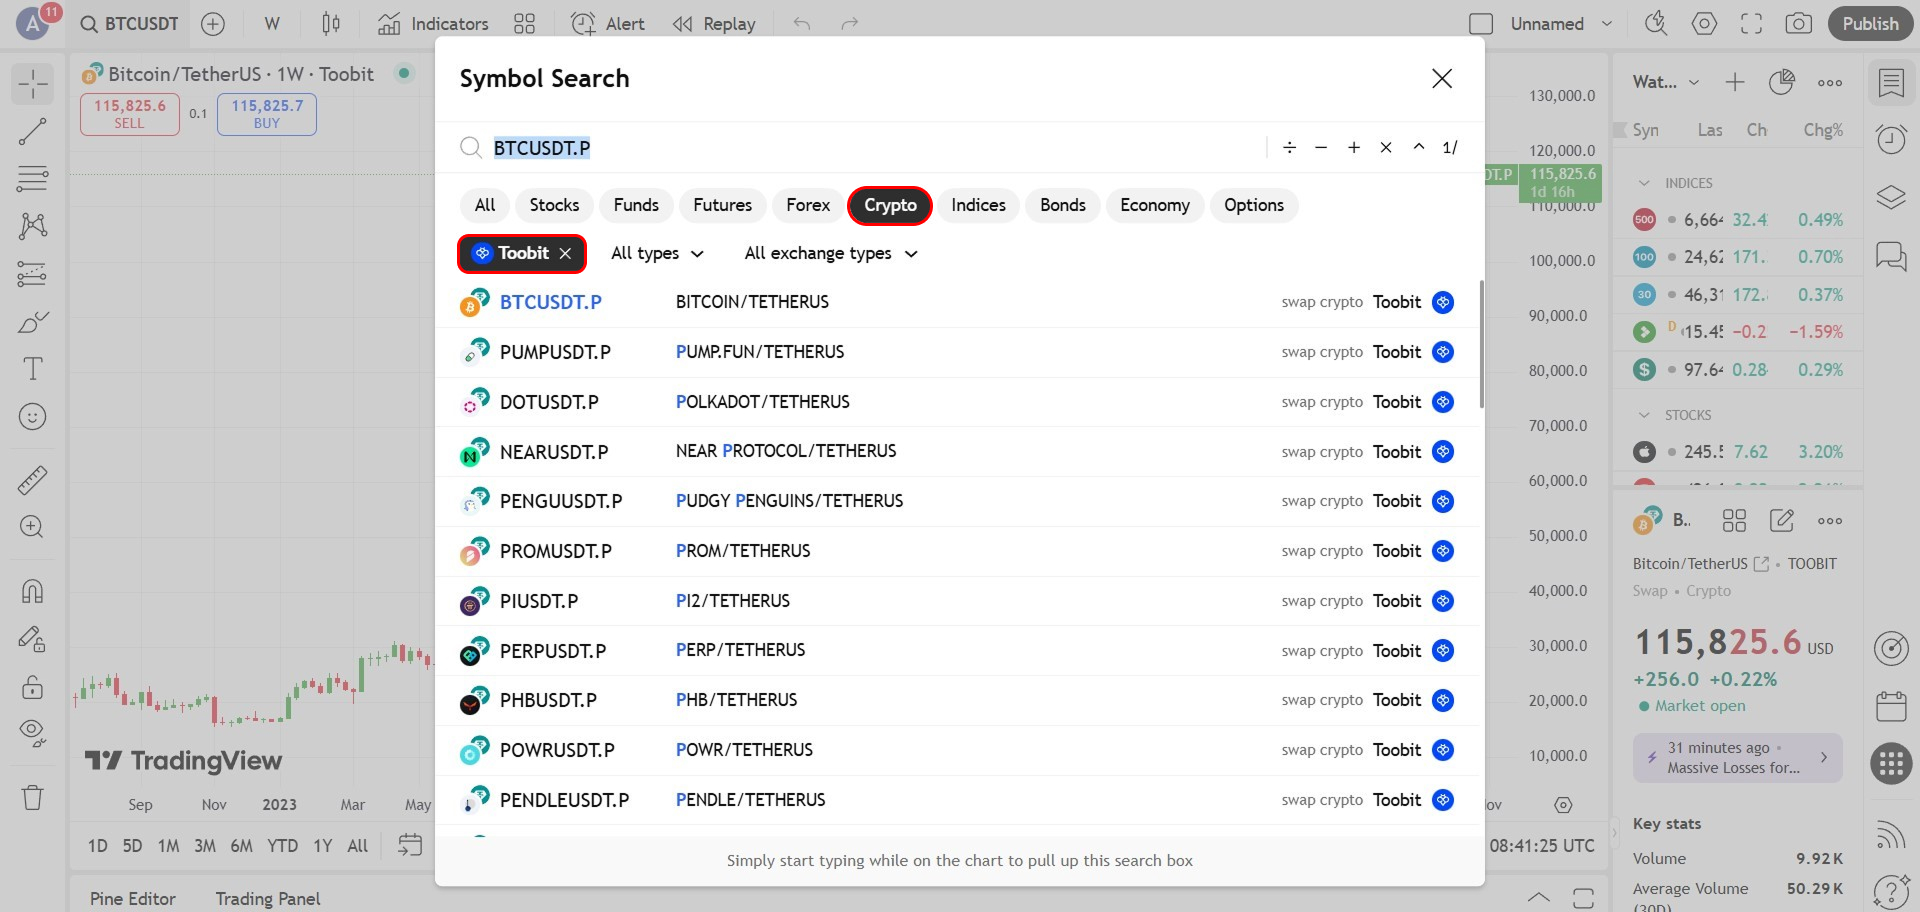Open the forecasting and measurement tools
1920x912 pixels.
click(x=33, y=274)
